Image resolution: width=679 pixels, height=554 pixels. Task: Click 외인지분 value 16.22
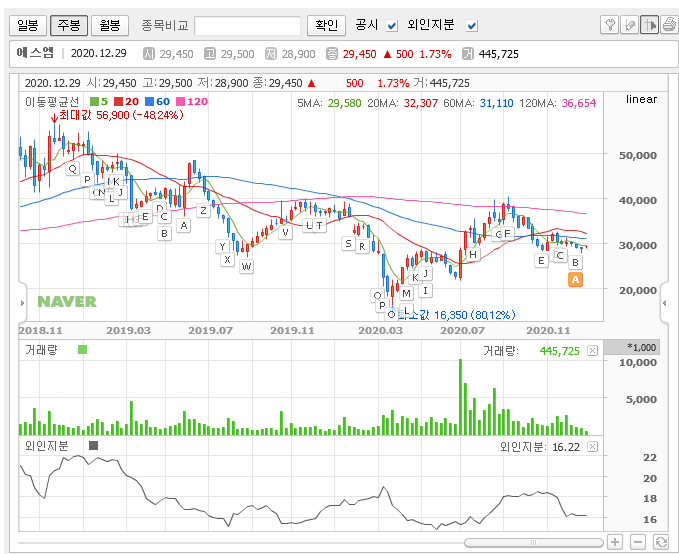pos(566,447)
